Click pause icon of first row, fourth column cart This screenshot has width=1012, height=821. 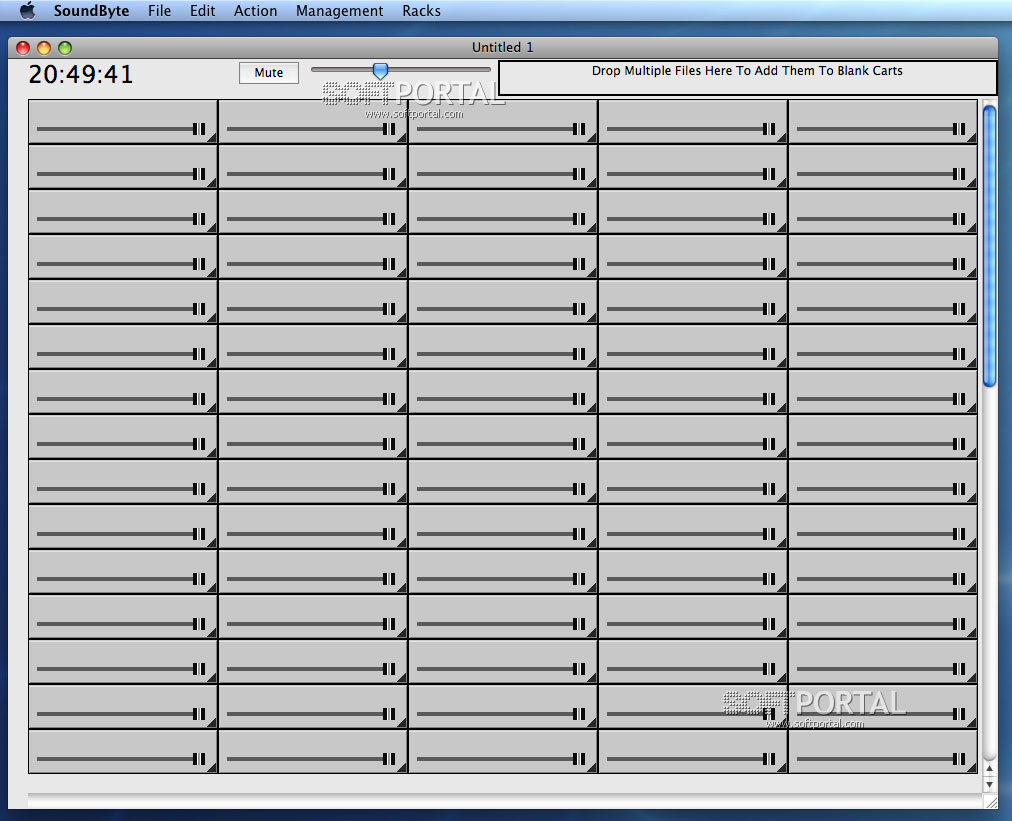point(769,129)
